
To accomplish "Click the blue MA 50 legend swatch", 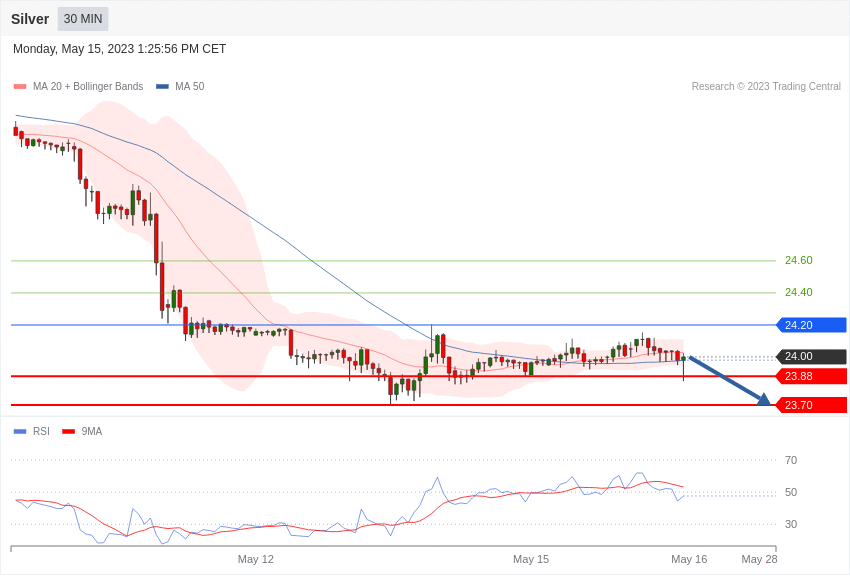I will (163, 87).
